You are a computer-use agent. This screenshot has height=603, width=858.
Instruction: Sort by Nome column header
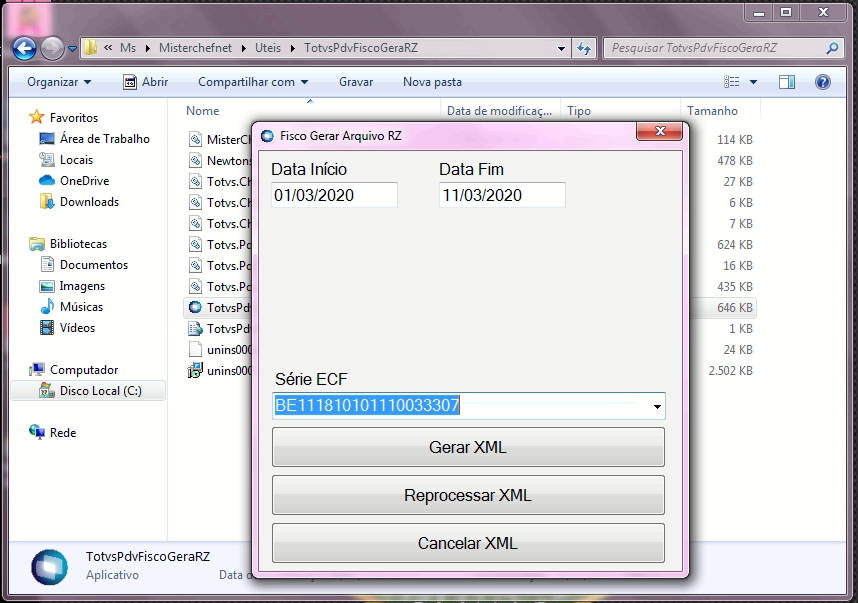(x=202, y=111)
